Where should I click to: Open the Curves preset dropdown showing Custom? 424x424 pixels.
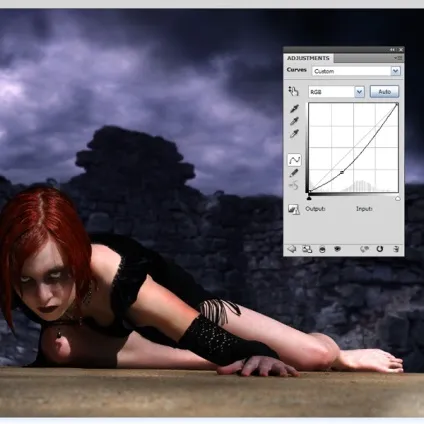[x=356, y=71]
